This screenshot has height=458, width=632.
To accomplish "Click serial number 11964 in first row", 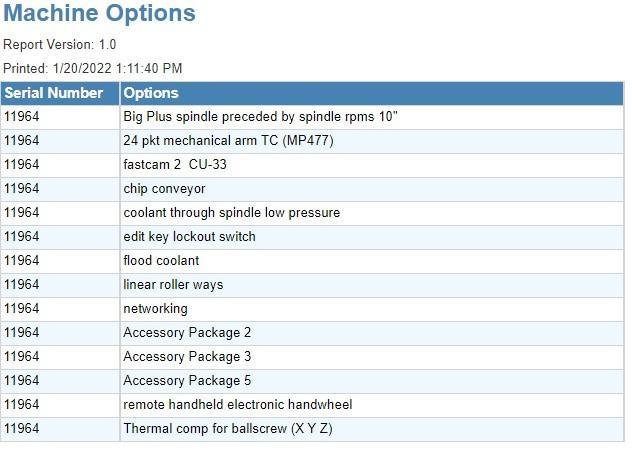I will (x=22, y=117).
